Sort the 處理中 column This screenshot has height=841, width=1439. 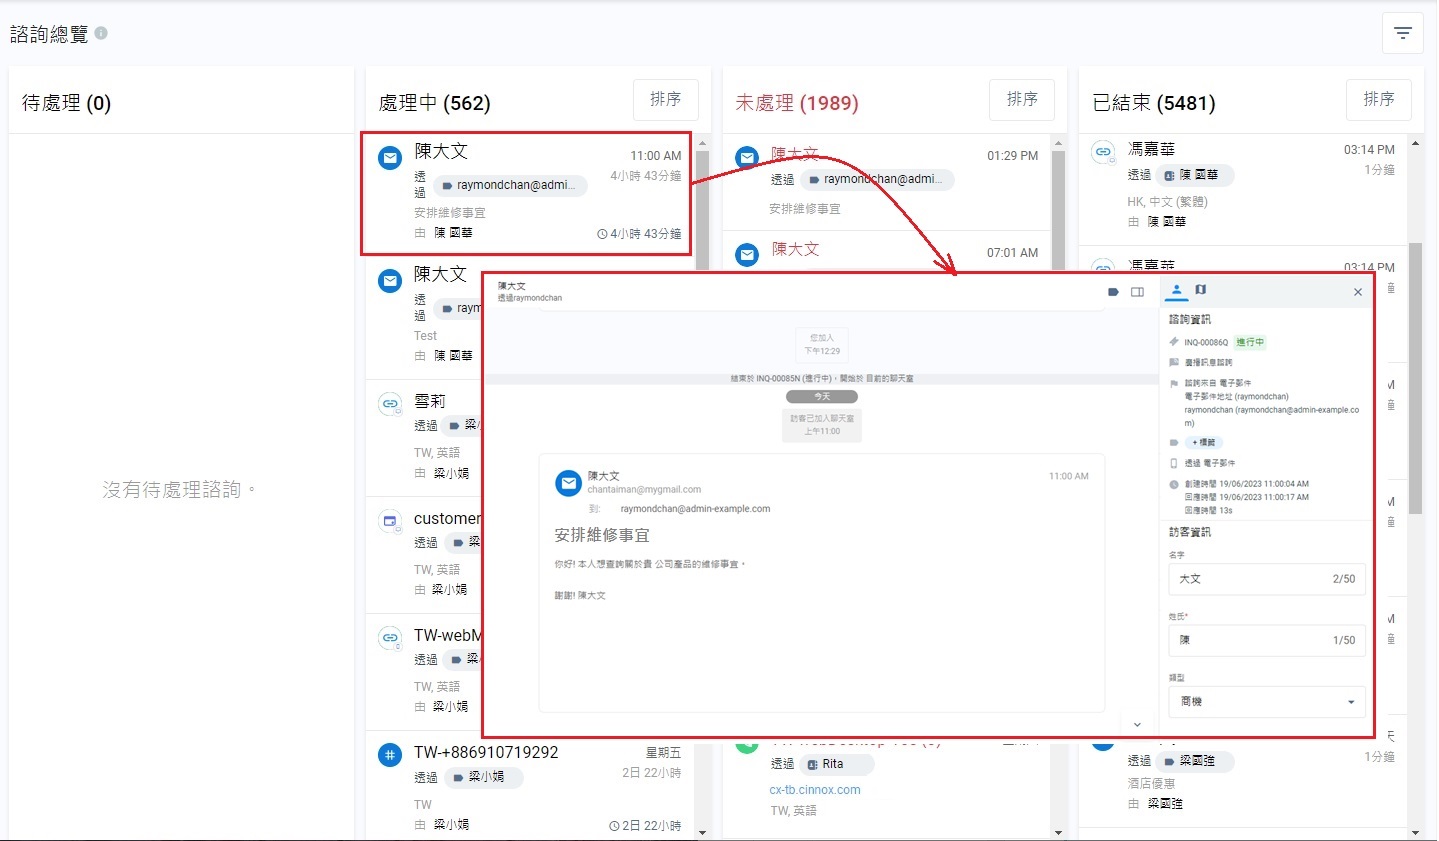click(665, 100)
